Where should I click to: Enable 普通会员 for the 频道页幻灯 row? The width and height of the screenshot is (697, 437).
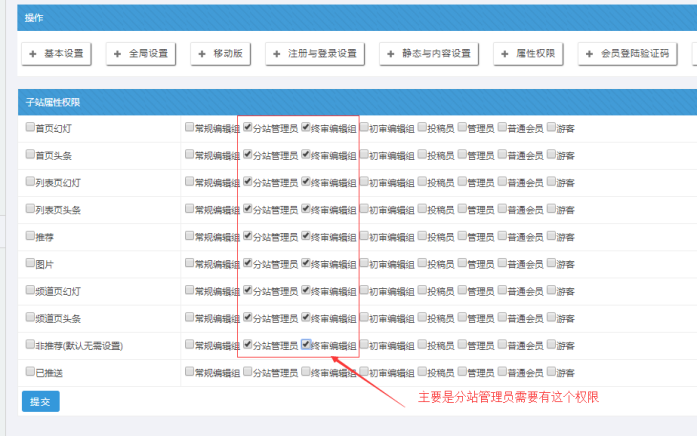[x=501, y=290]
